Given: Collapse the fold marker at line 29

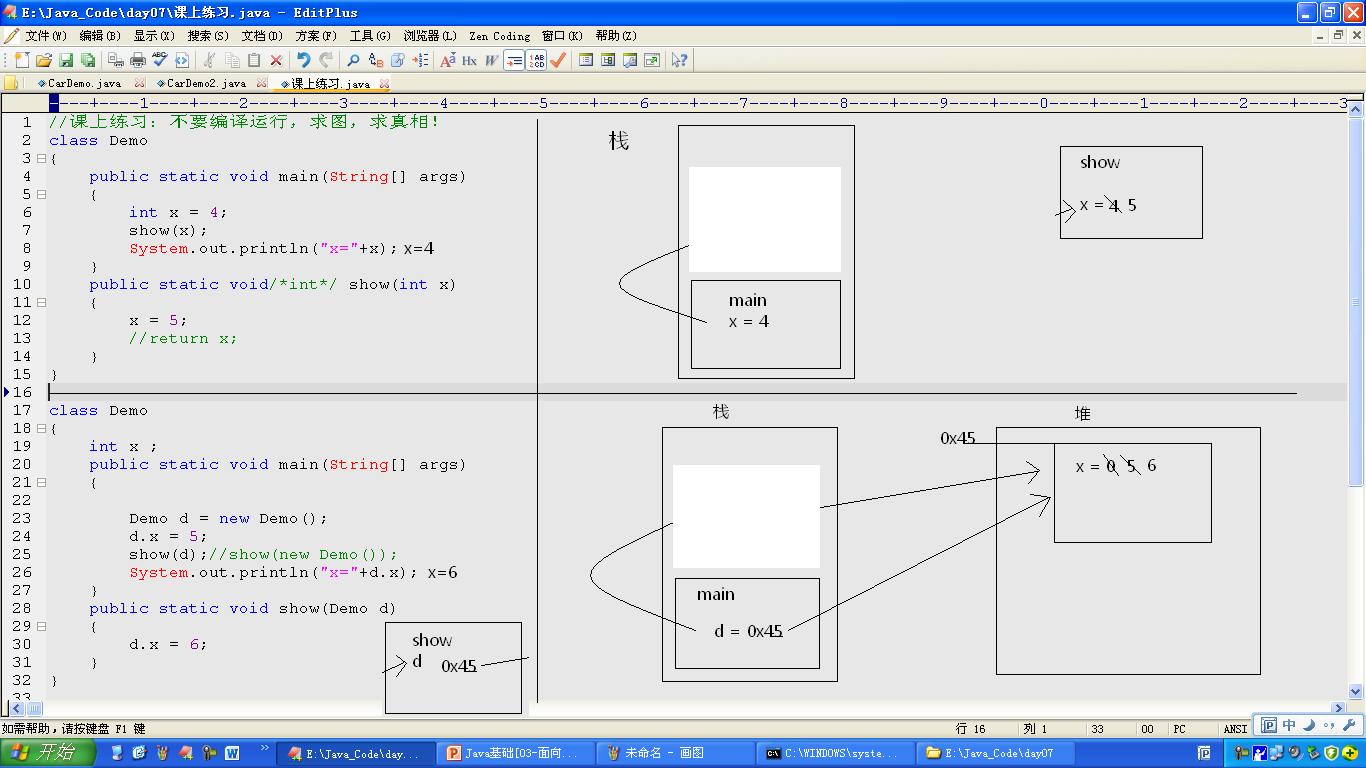Looking at the screenshot, I should coord(41,626).
